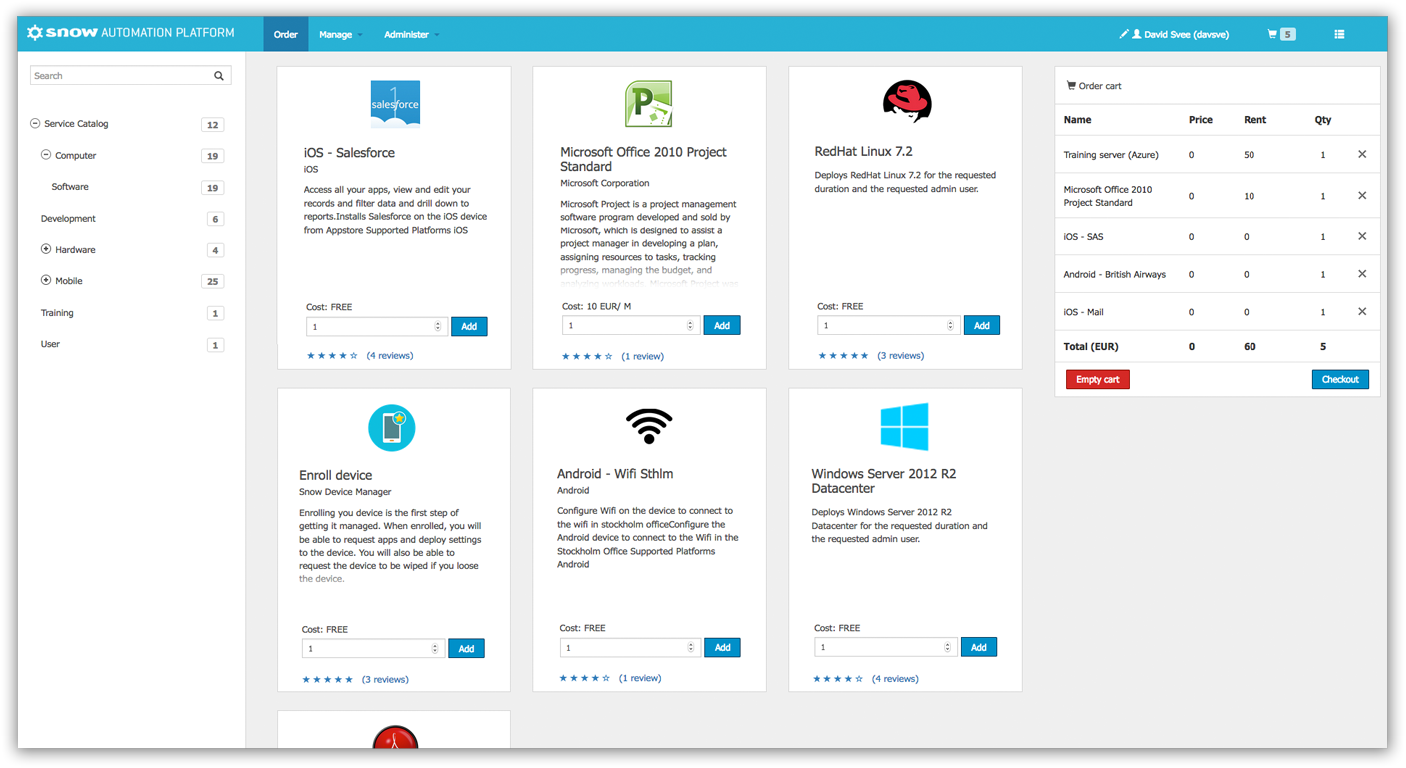Remove iOS - SAS from cart

(1362, 237)
